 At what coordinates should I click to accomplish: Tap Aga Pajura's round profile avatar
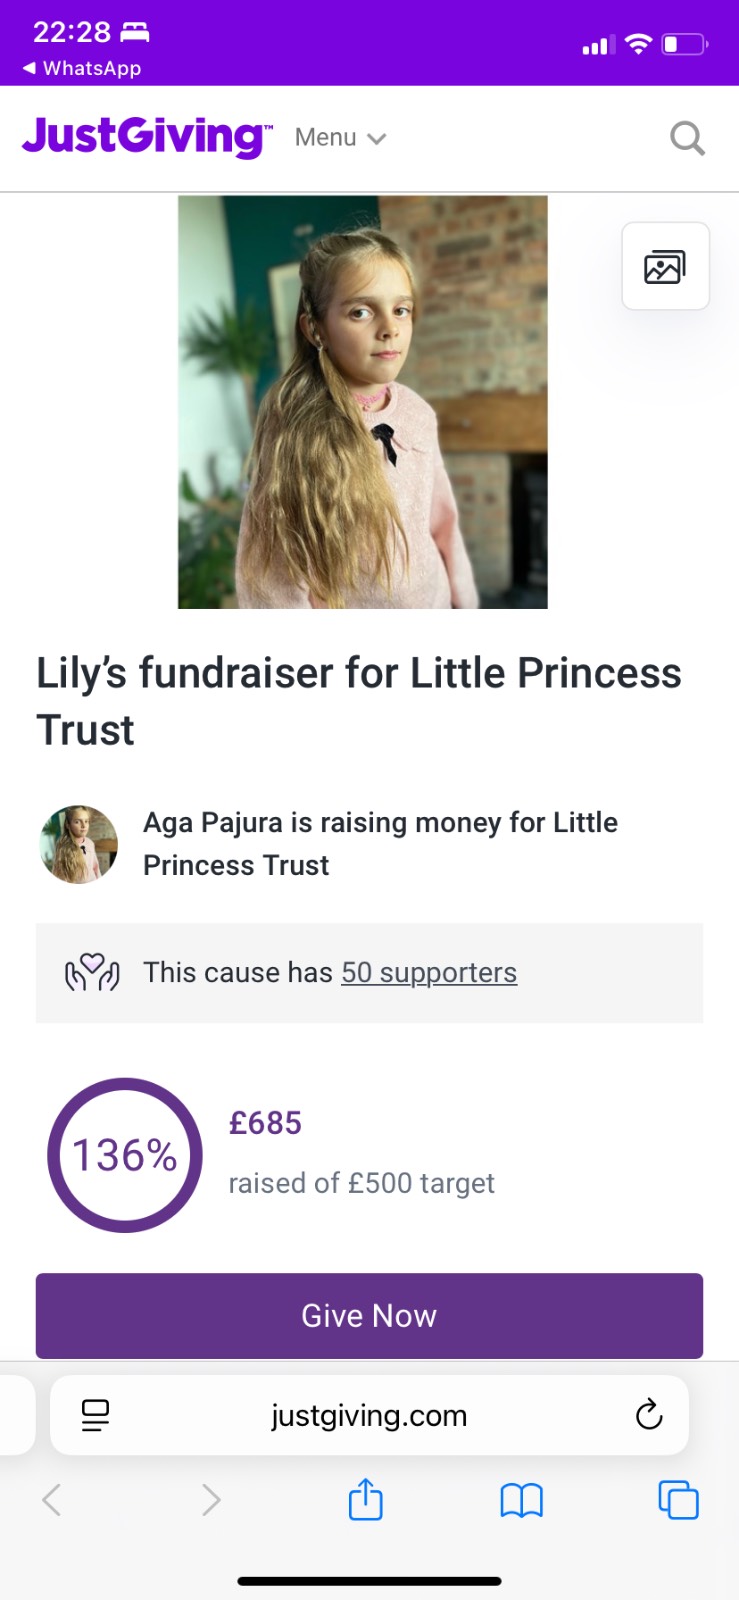[x=78, y=844]
